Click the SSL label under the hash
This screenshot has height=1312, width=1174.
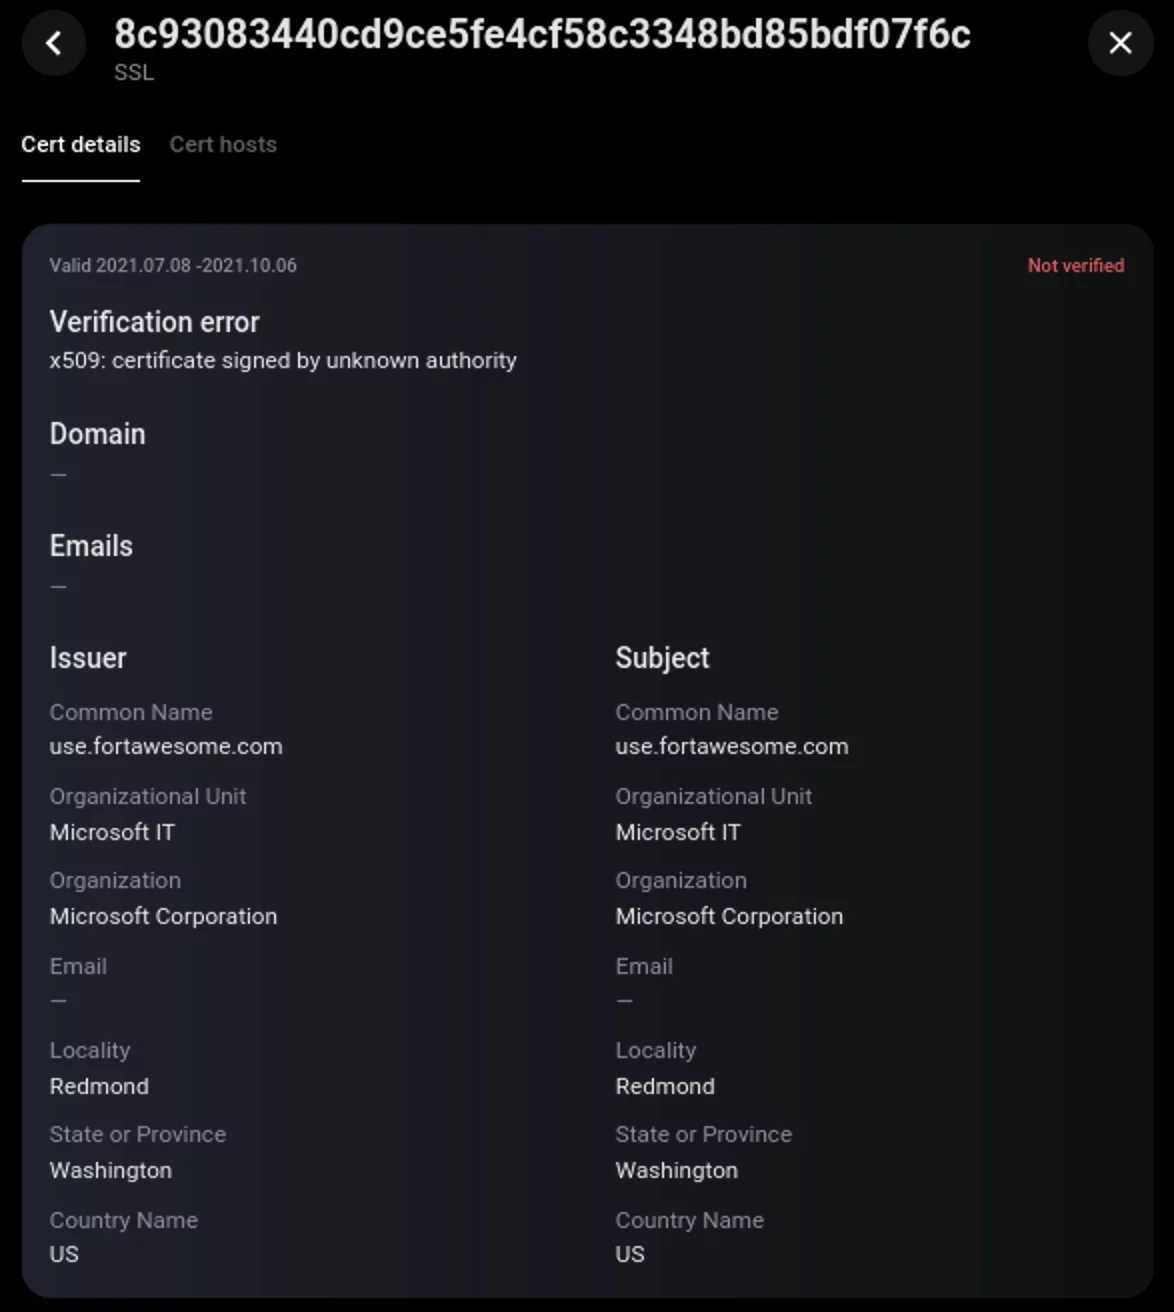pyautogui.click(x=134, y=72)
